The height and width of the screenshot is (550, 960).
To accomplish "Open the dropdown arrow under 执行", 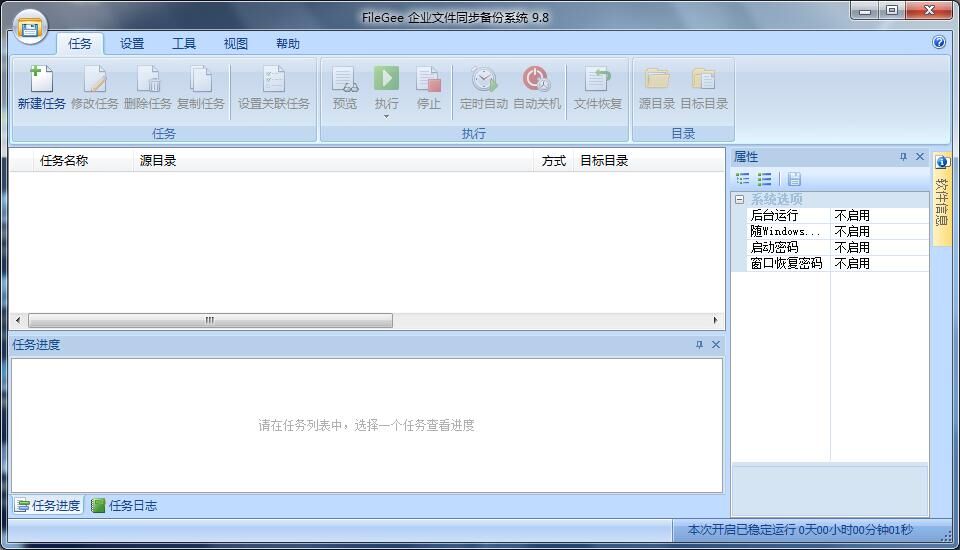I will click(x=386, y=116).
